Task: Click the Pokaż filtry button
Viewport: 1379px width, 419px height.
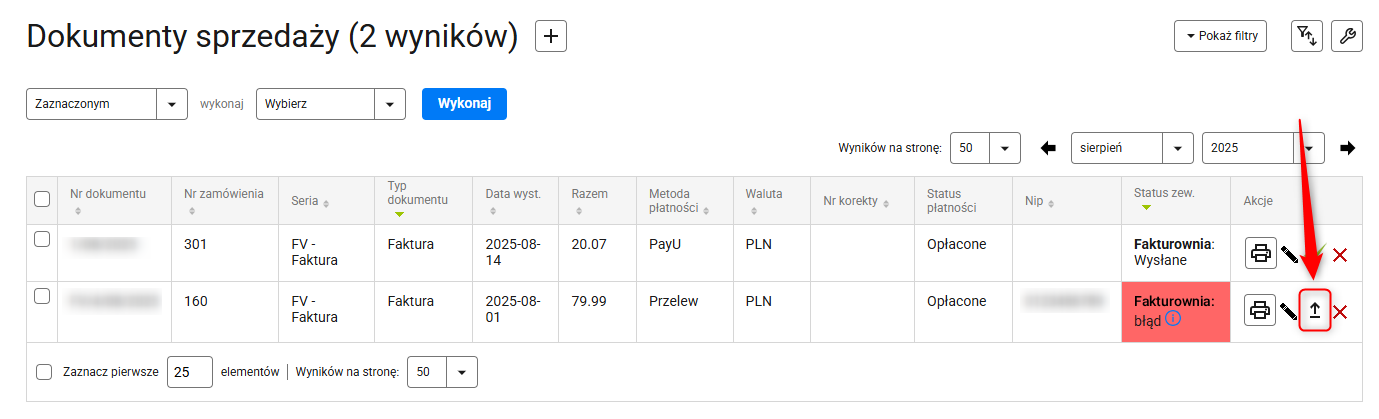Action: pyautogui.click(x=1221, y=36)
